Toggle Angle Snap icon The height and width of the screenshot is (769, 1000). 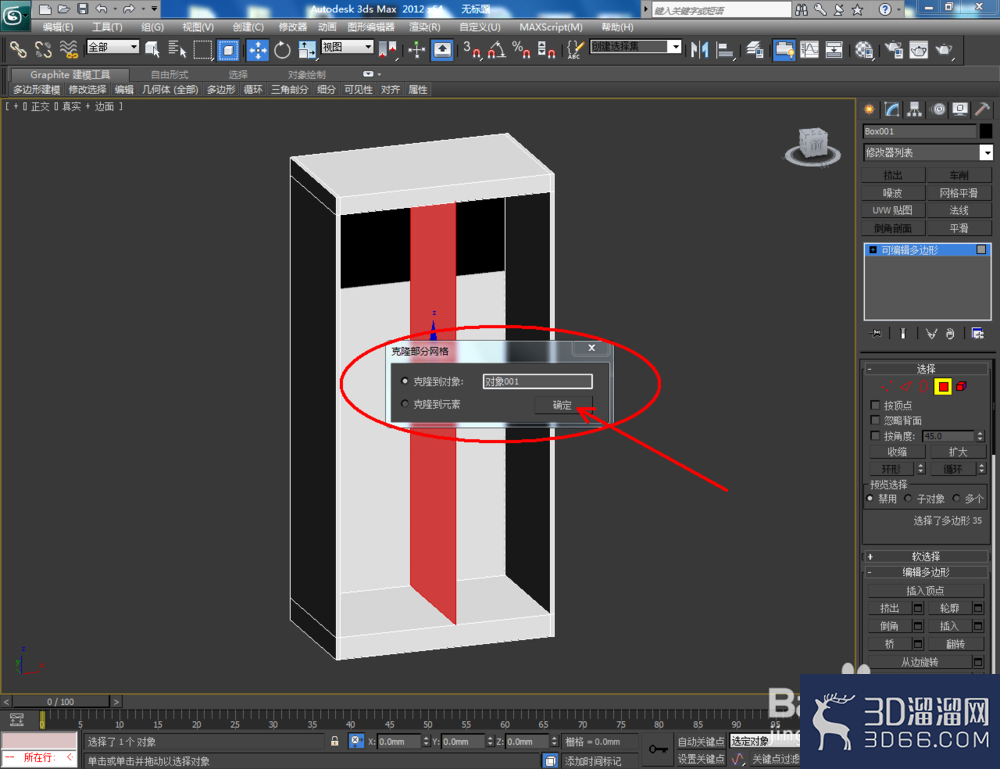point(497,50)
